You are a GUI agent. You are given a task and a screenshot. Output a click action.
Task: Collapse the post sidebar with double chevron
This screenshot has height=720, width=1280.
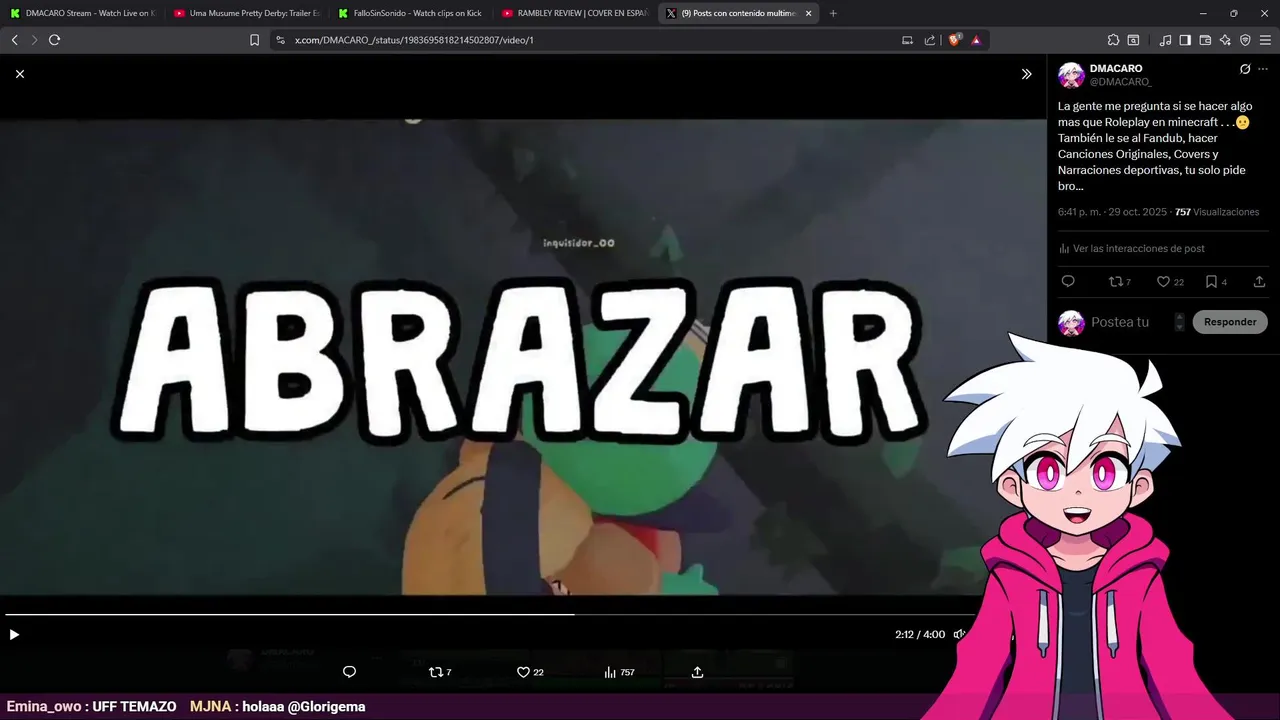(1026, 74)
